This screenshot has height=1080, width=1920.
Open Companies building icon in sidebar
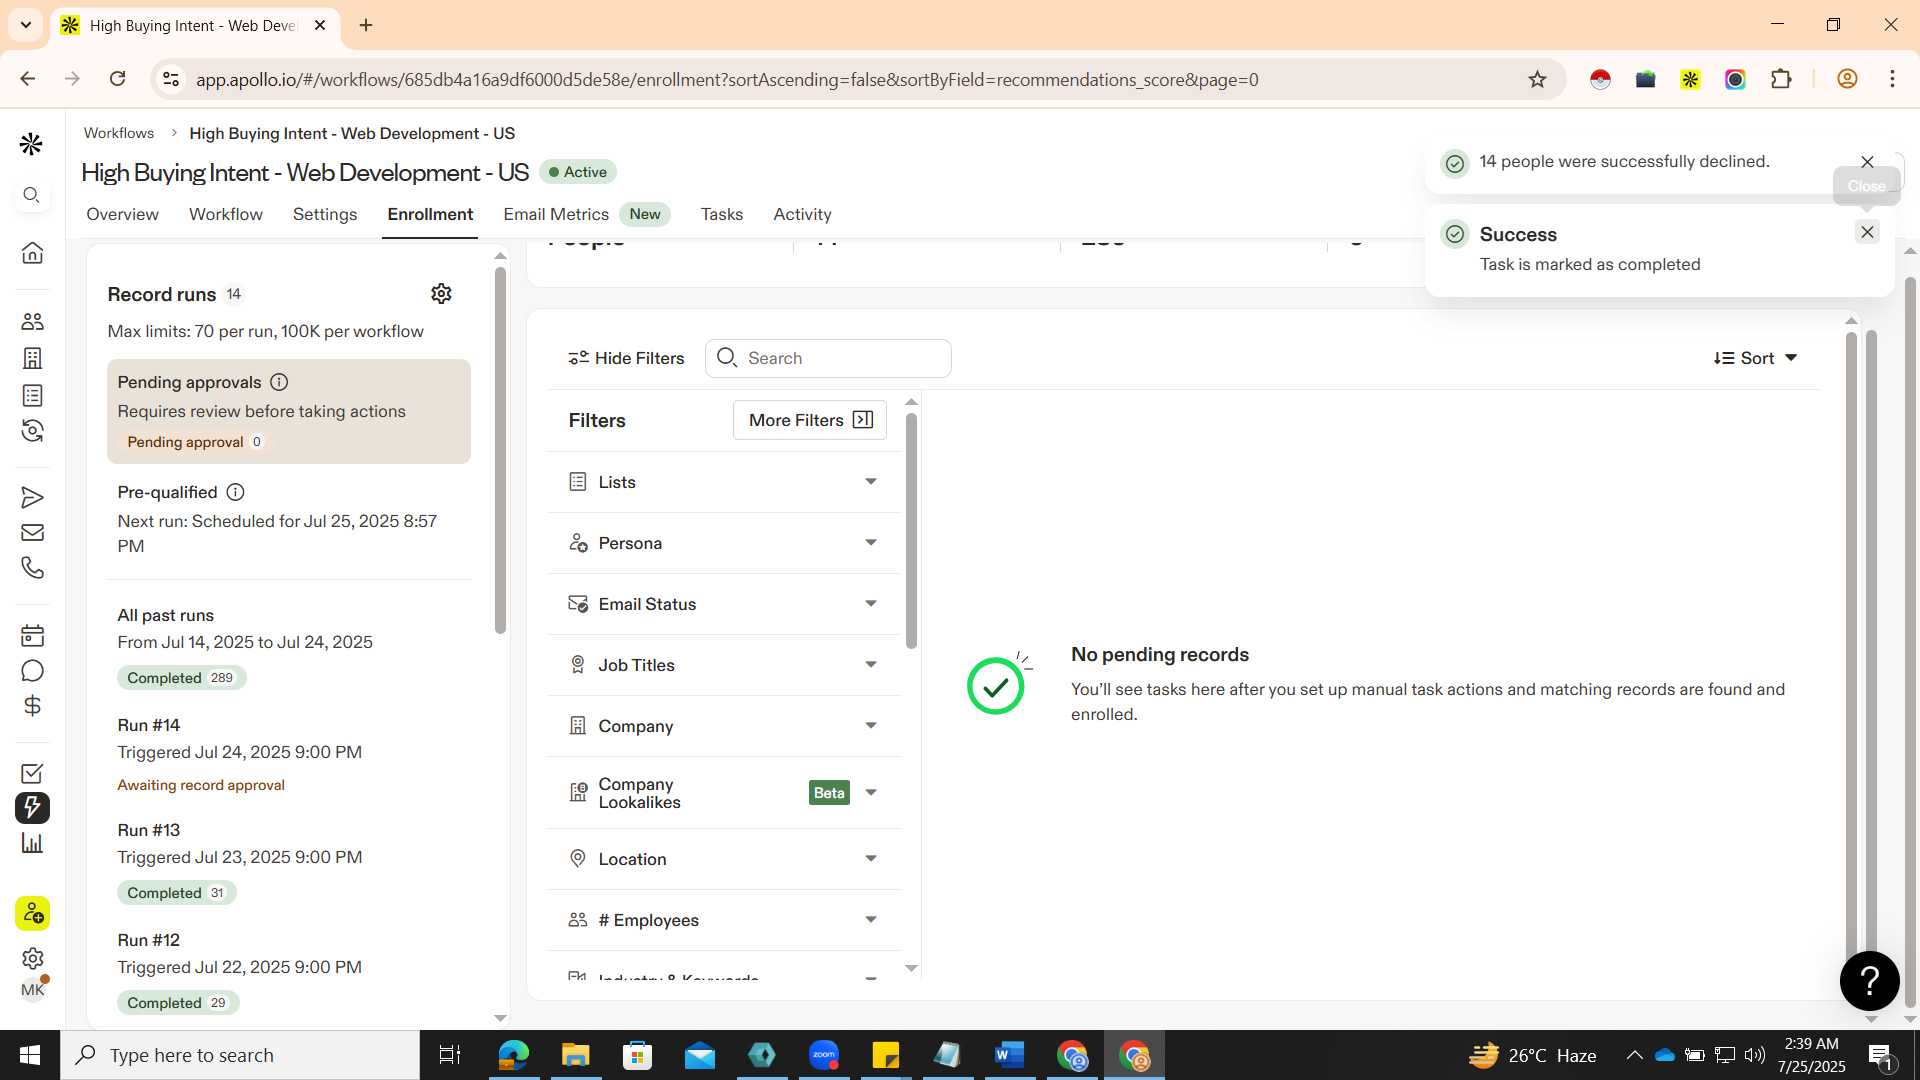coord(32,358)
